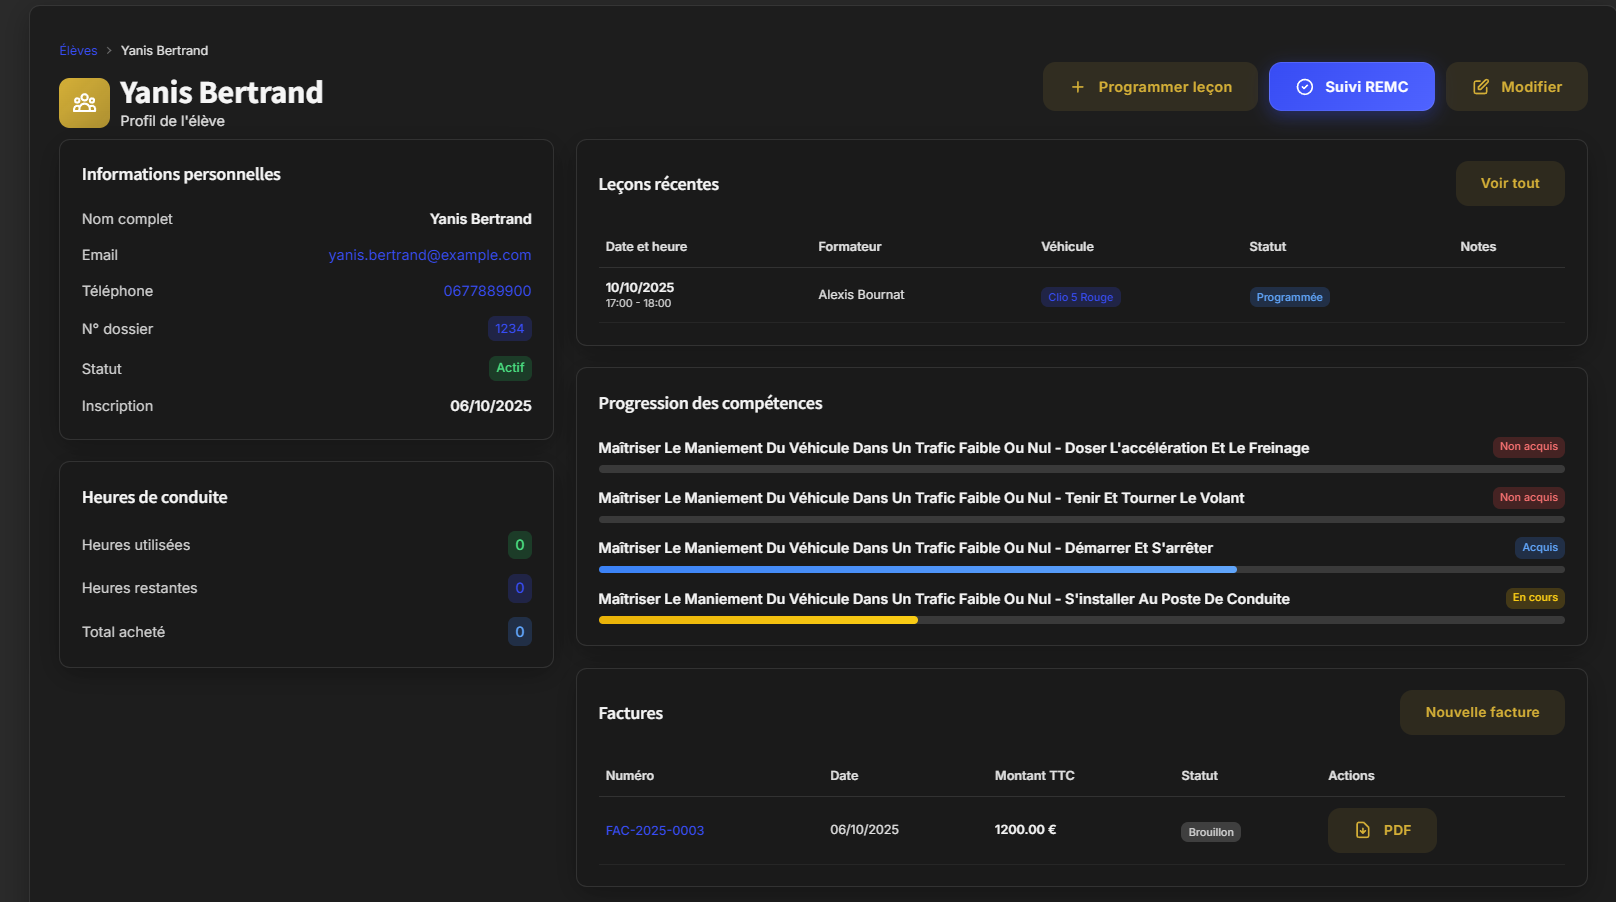The height and width of the screenshot is (902, 1616).
Task: Click the breadcrumb chevron separator
Action: pos(109,51)
